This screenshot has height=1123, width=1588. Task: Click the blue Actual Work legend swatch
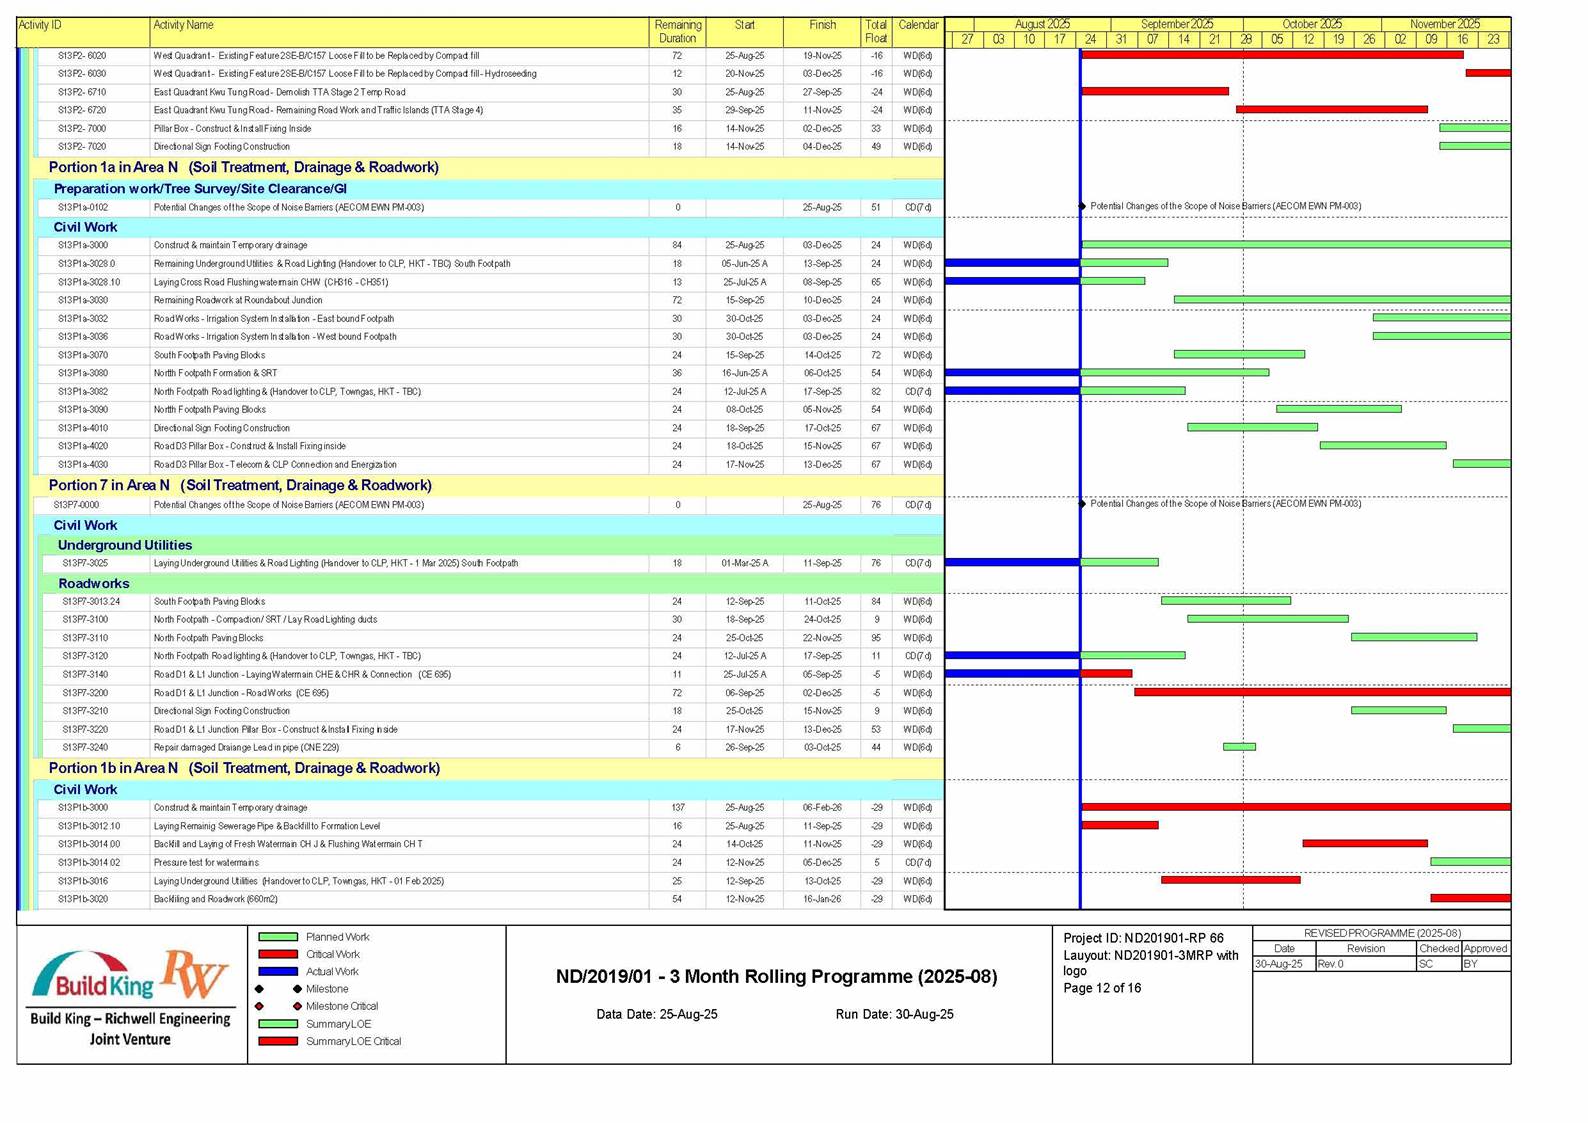[278, 971]
